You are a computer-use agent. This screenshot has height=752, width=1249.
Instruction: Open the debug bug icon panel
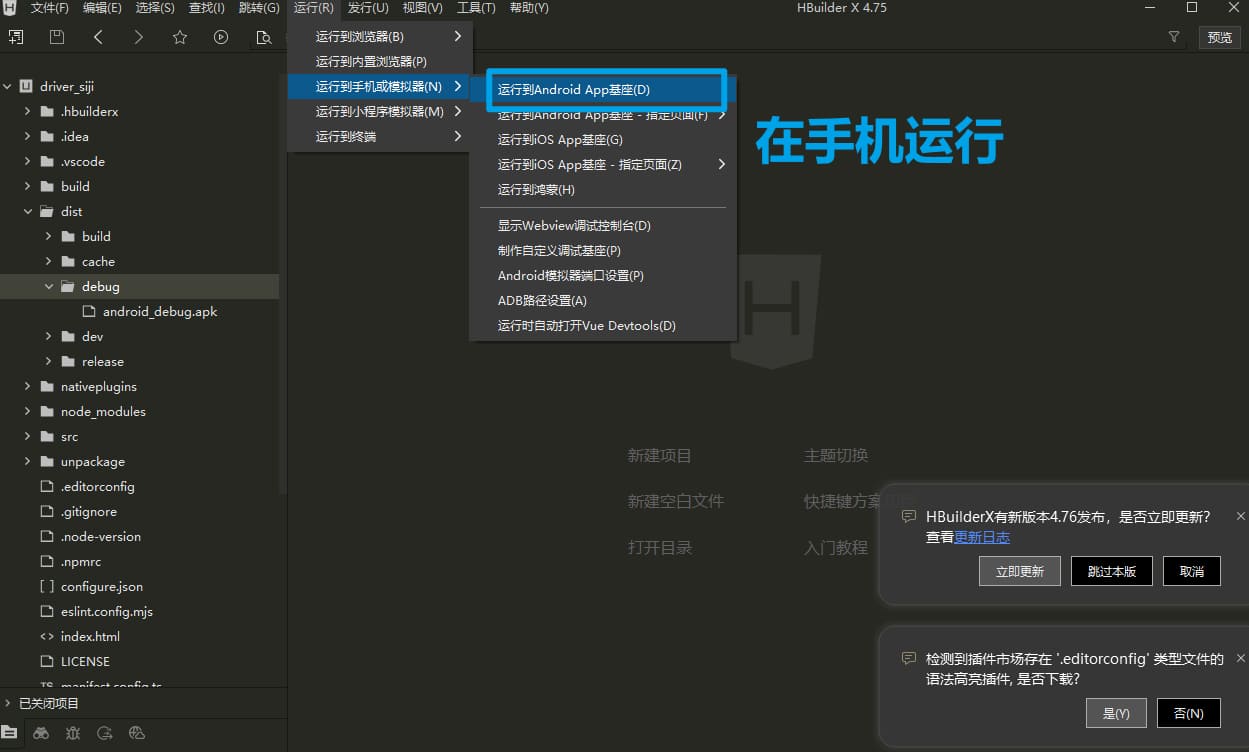tap(73, 733)
